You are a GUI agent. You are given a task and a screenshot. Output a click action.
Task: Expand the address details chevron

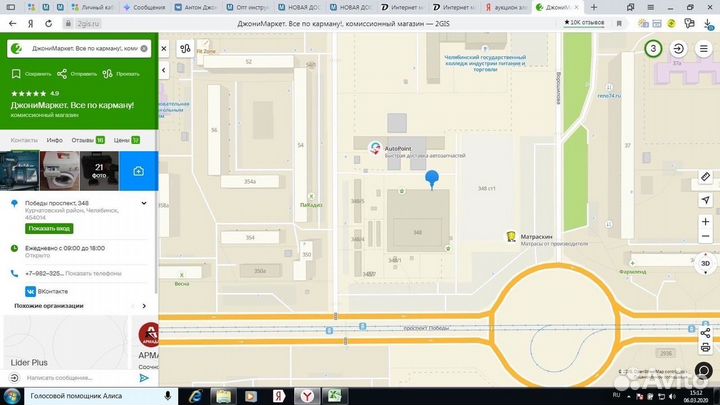146,203
